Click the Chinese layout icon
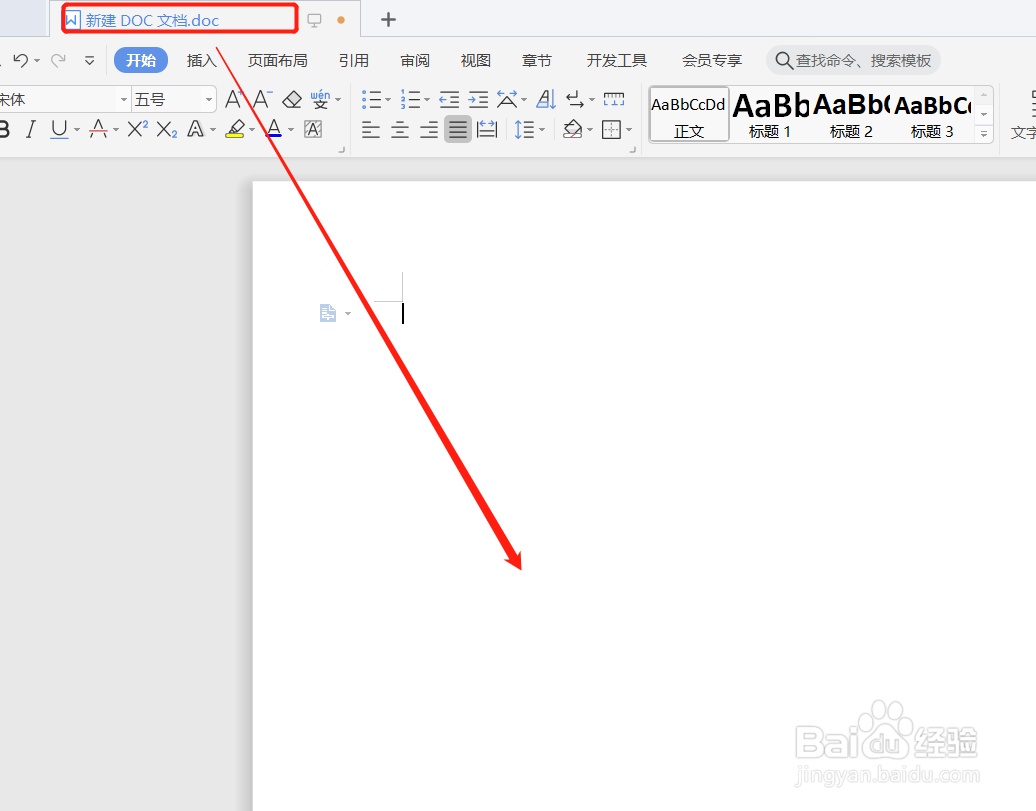 coord(507,100)
